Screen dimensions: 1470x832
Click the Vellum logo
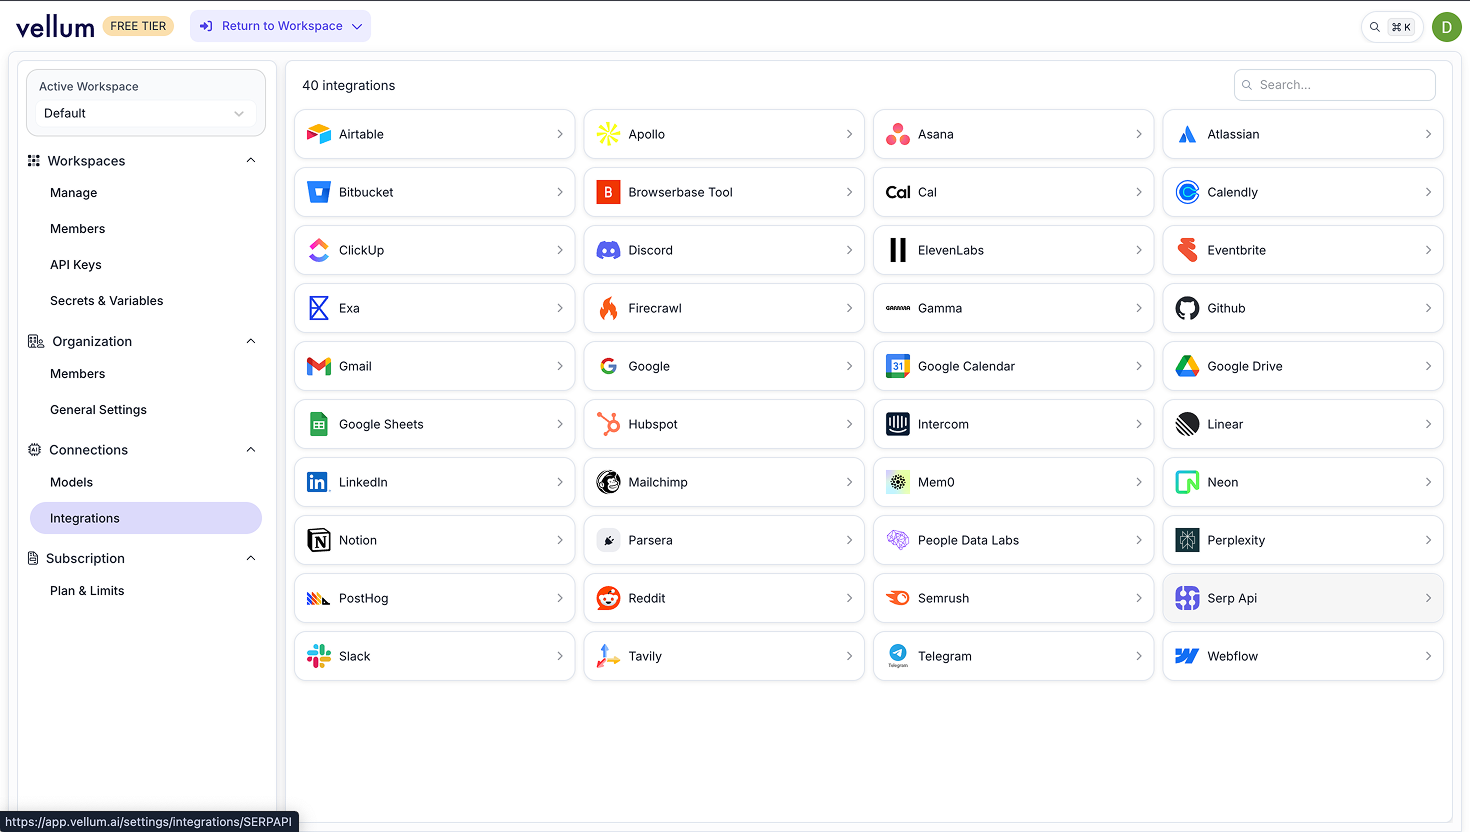tap(55, 27)
